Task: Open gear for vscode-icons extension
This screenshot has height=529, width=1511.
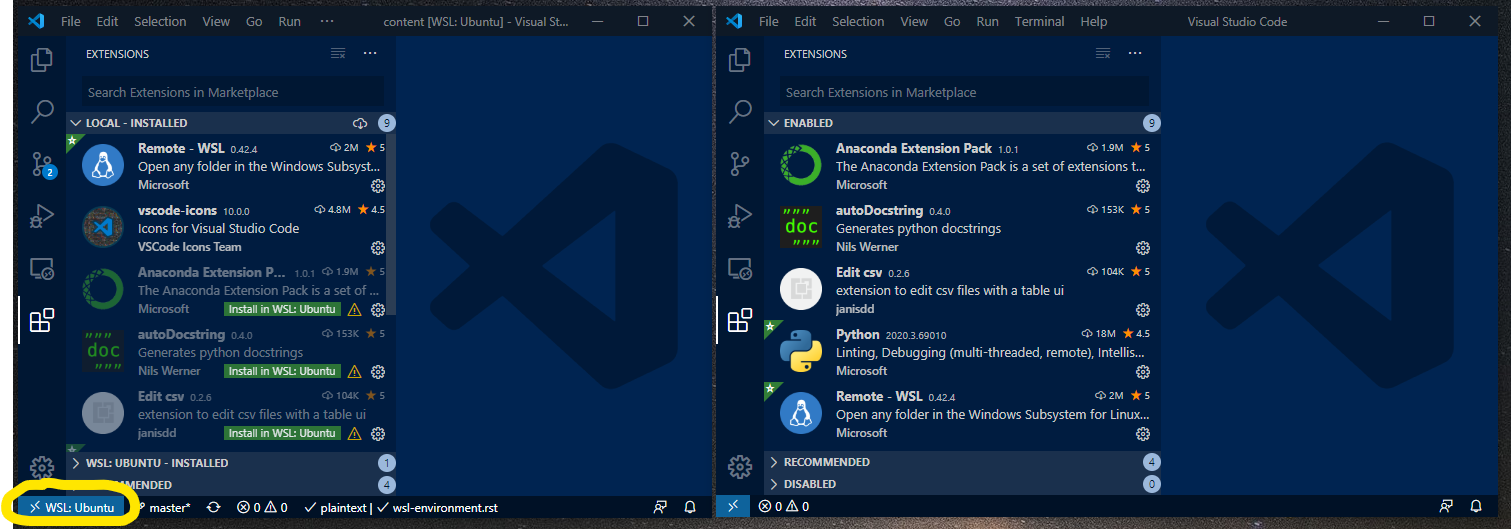Action: click(x=378, y=248)
